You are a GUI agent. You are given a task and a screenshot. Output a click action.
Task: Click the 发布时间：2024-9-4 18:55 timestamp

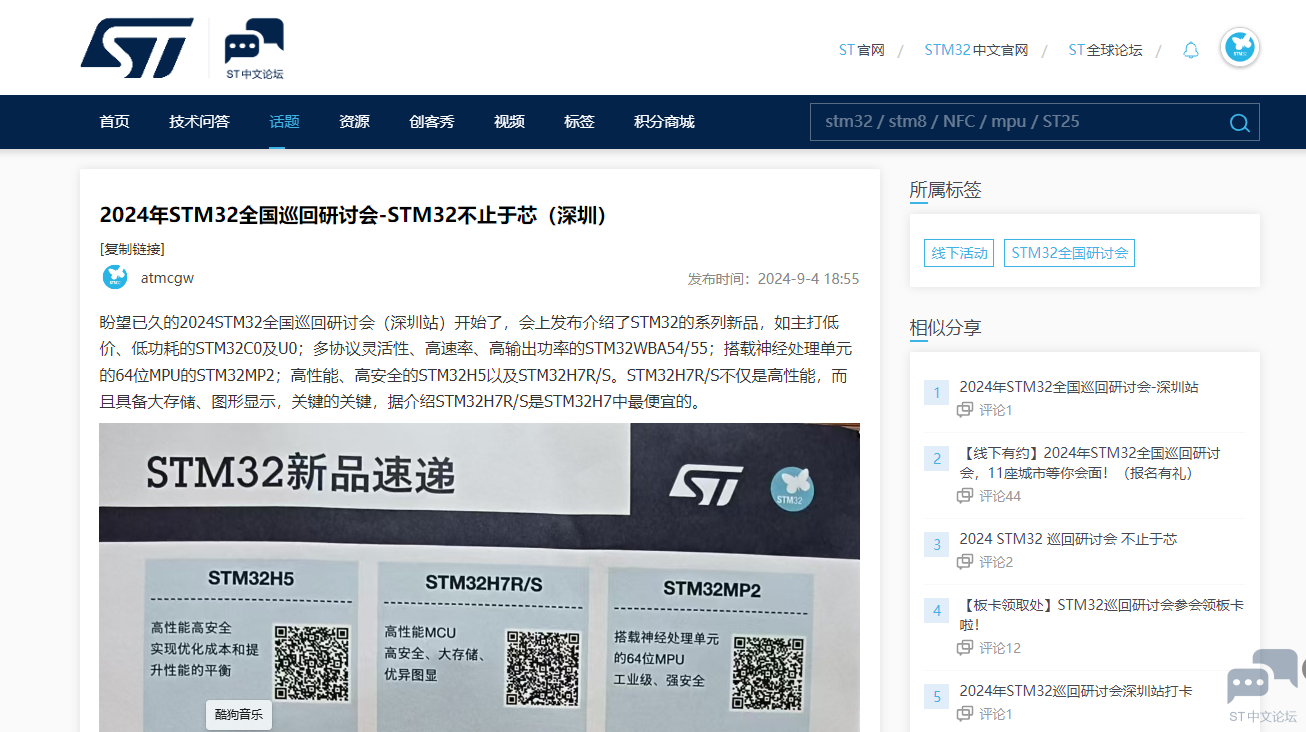point(773,279)
